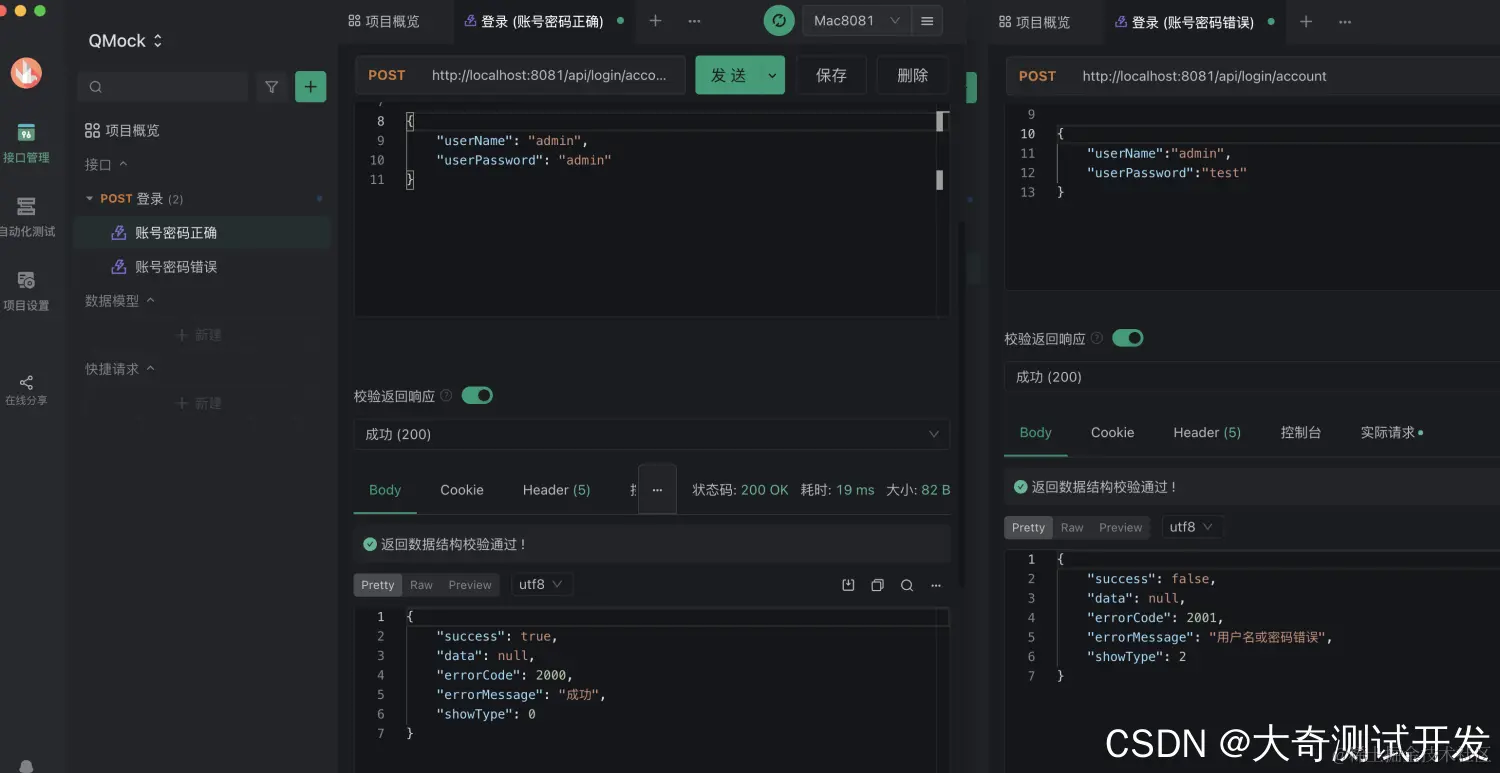Screen dimensions: 1500x773
Task: Open the utf8 encoding dropdown
Action: [540, 584]
